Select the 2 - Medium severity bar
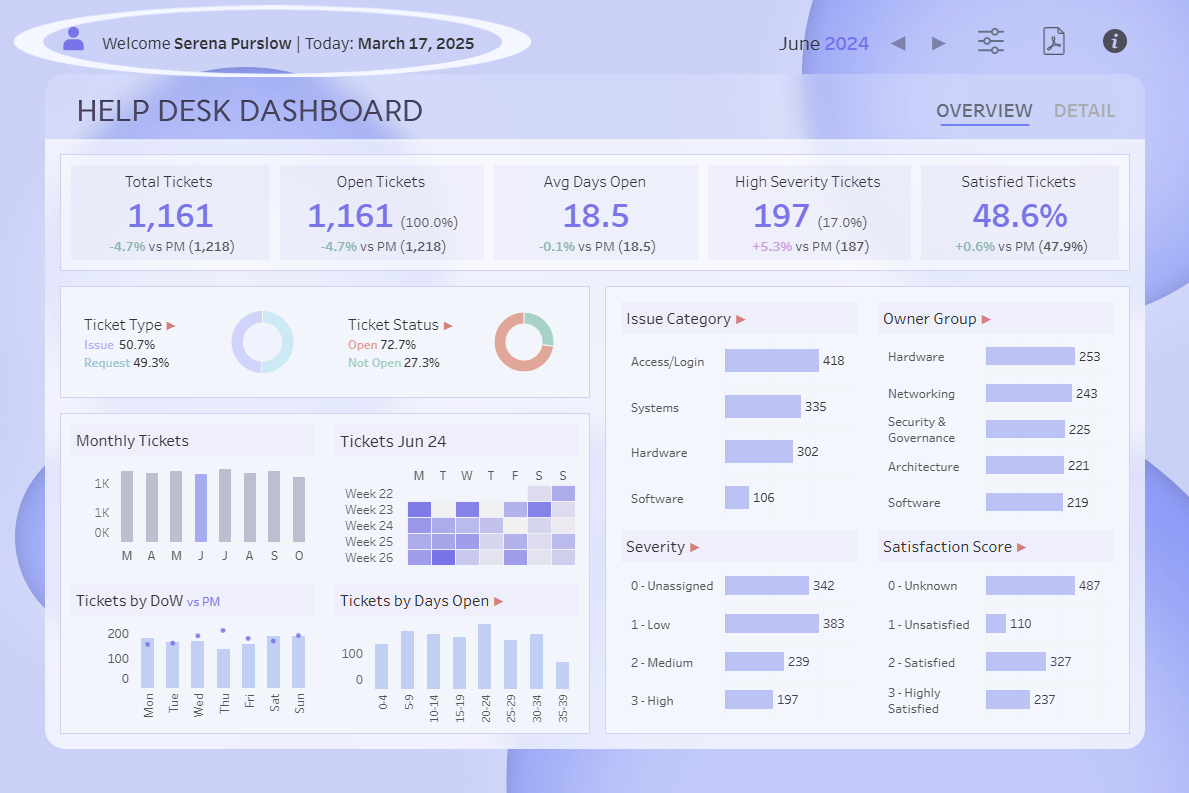 (x=754, y=661)
